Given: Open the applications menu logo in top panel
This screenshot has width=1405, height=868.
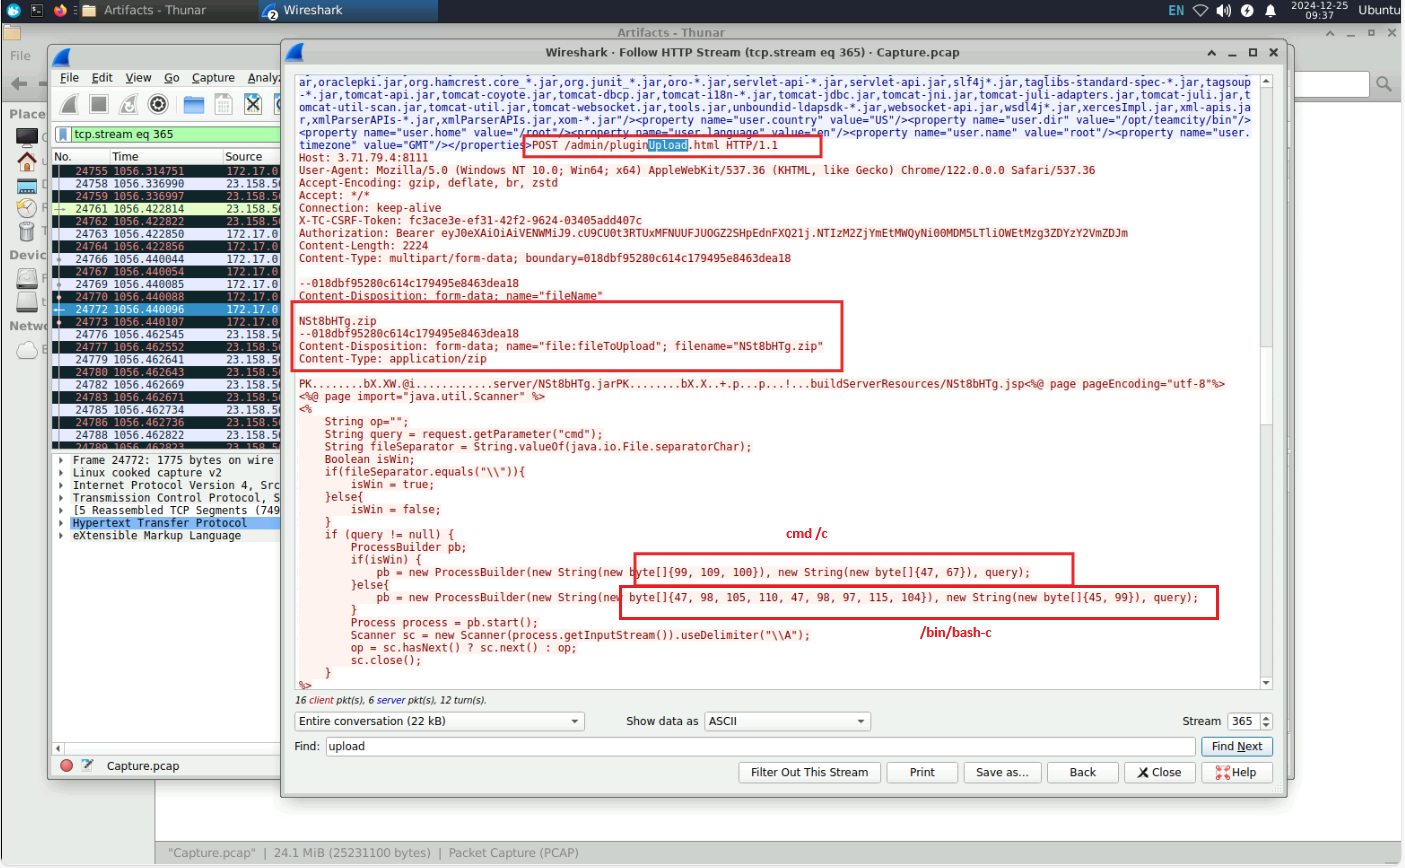Looking at the screenshot, I should (14, 10).
